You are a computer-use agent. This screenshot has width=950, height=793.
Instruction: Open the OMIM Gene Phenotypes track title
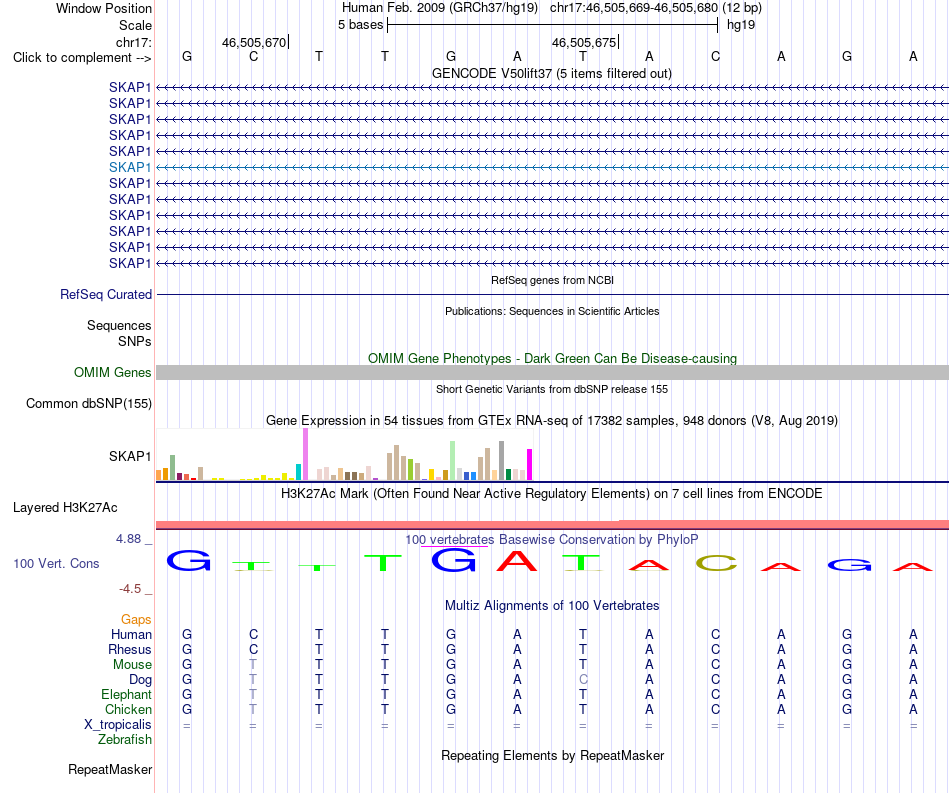[x=552, y=358]
